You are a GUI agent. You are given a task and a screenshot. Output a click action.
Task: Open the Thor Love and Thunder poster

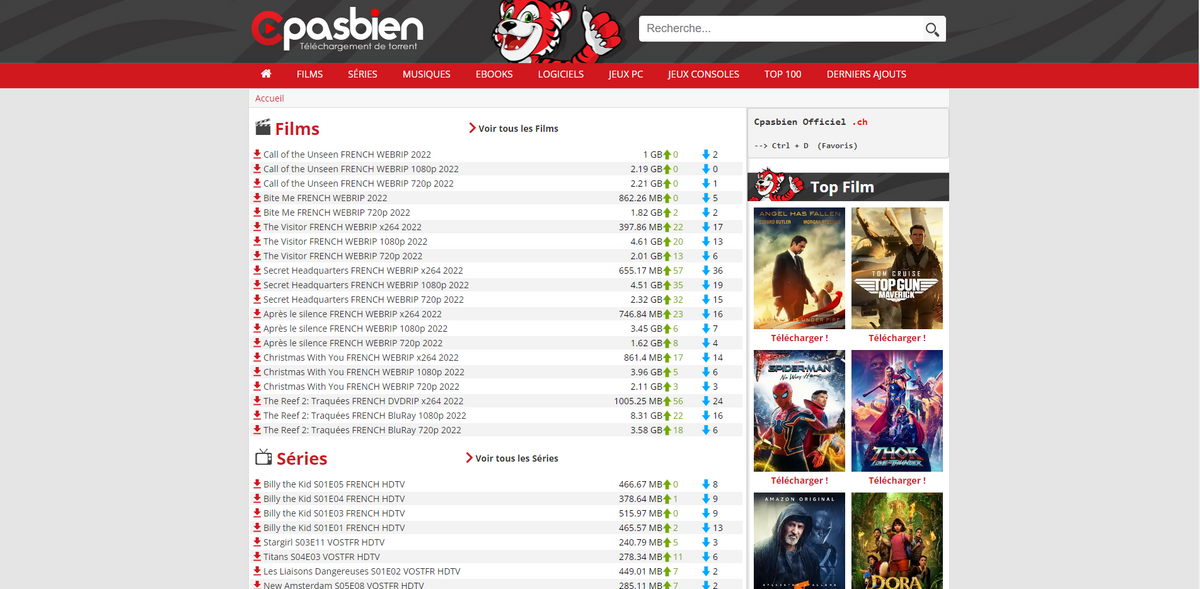(897, 410)
